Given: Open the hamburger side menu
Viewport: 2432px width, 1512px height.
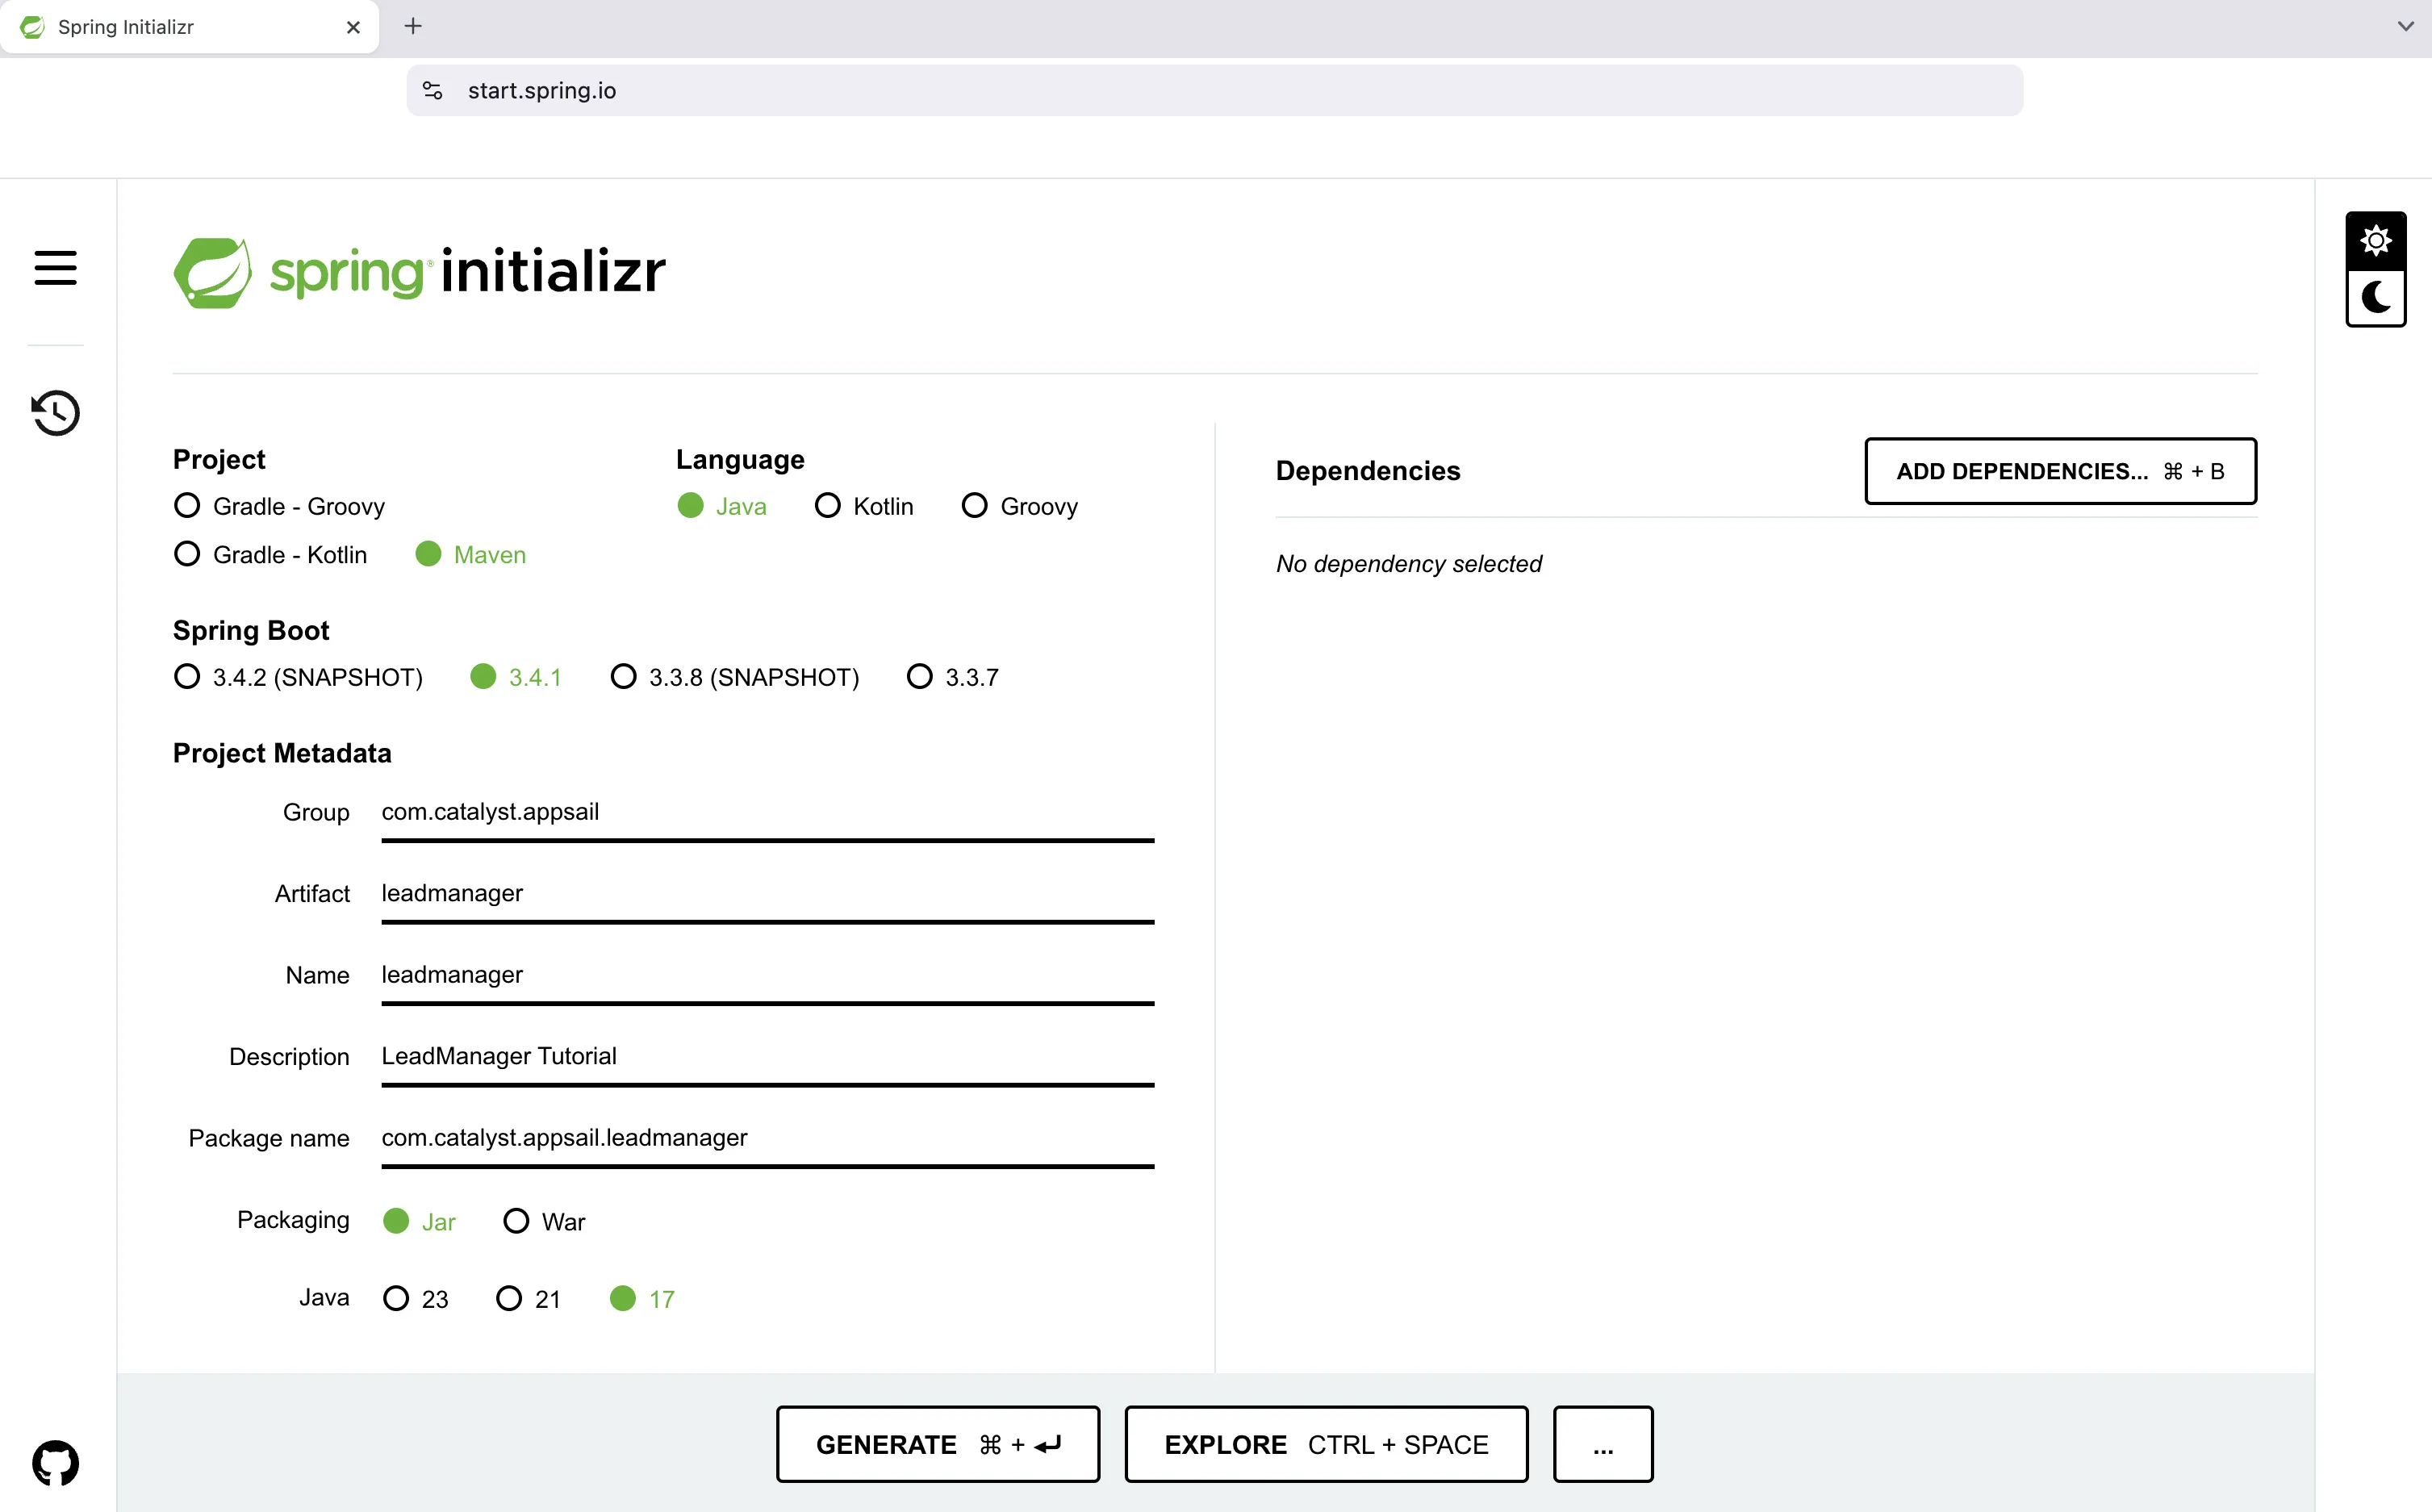Looking at the screenshot, I should click(x=55, y=268).
